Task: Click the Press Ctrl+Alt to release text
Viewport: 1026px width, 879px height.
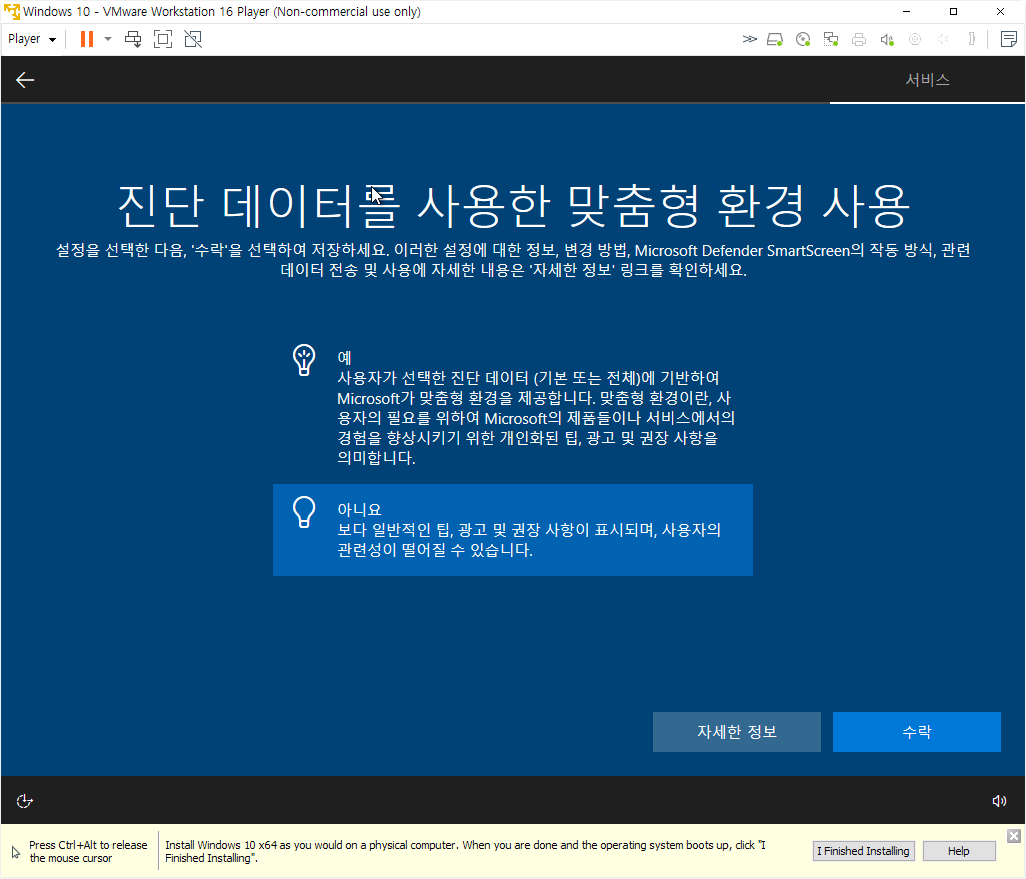Action: (88, 852)
